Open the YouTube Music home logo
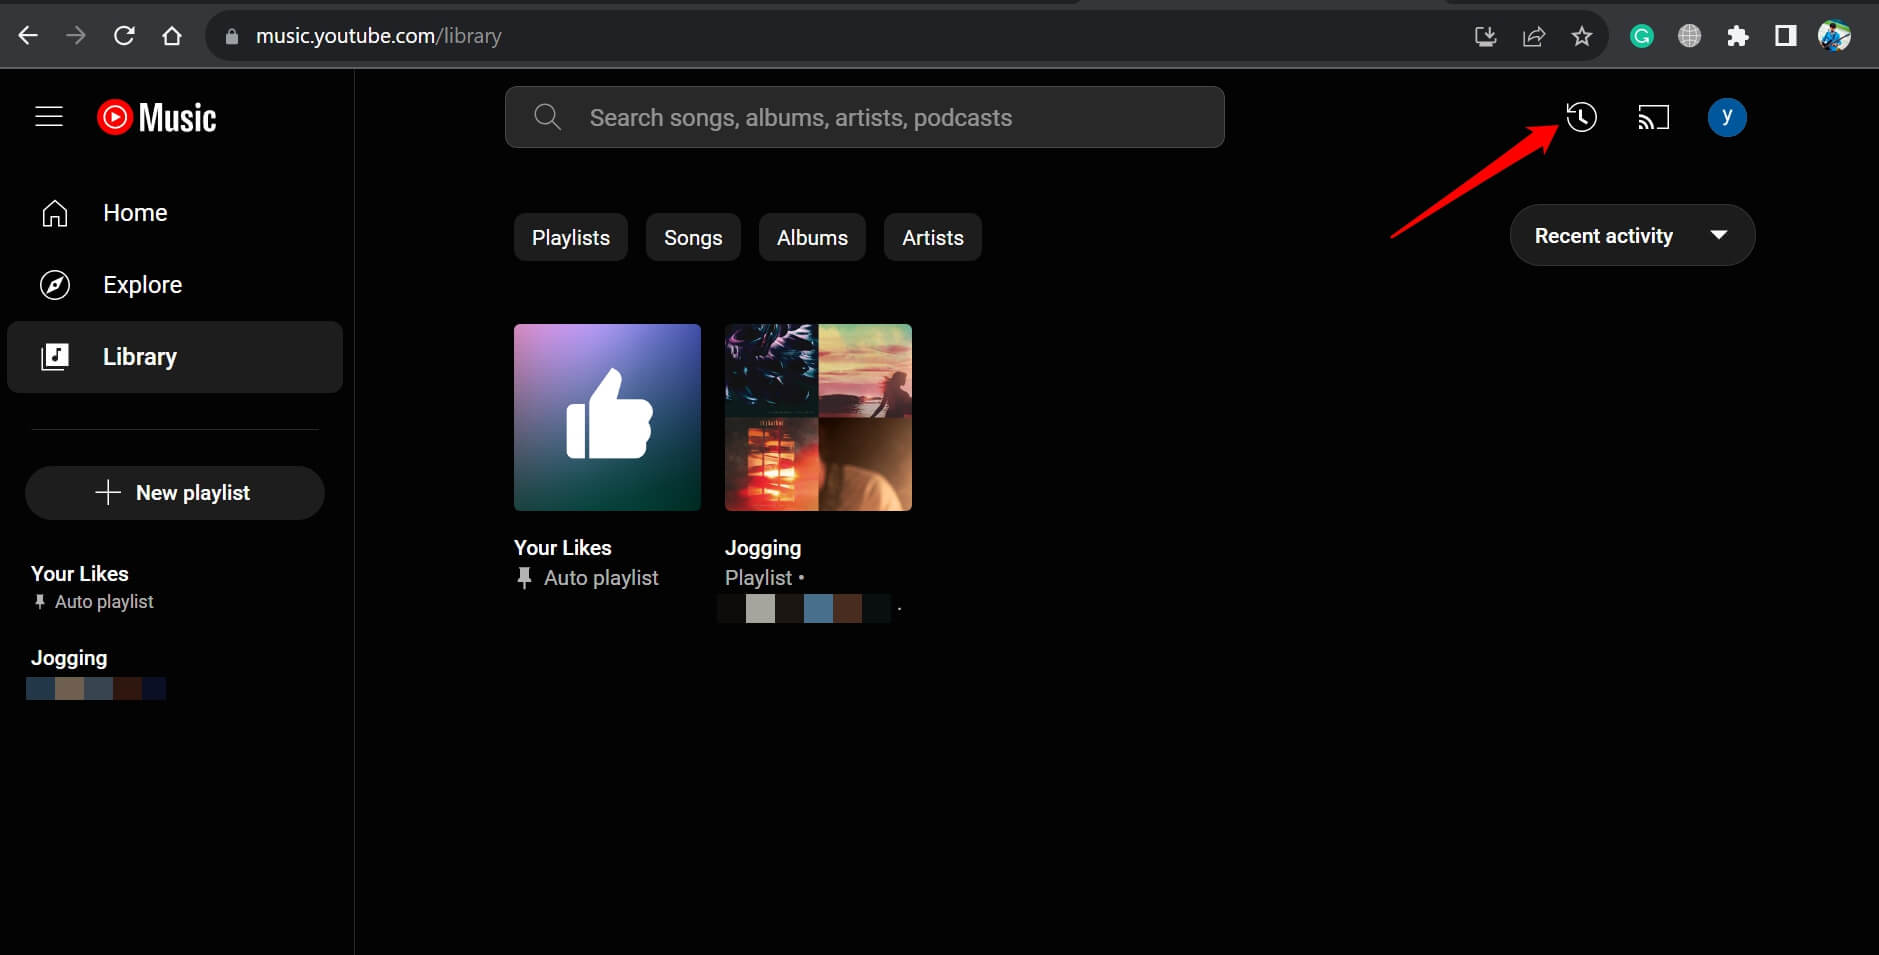1879x955 pixels. (x=155, y=116)
